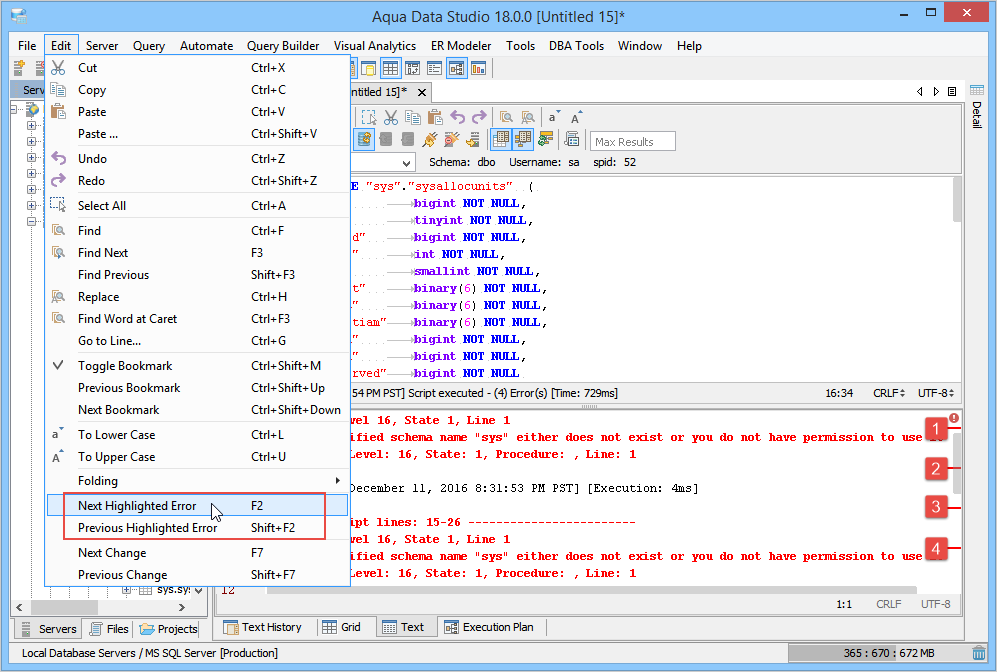
Task: Collapse the root server node beside globe icon
Action: tap(14, 109)
